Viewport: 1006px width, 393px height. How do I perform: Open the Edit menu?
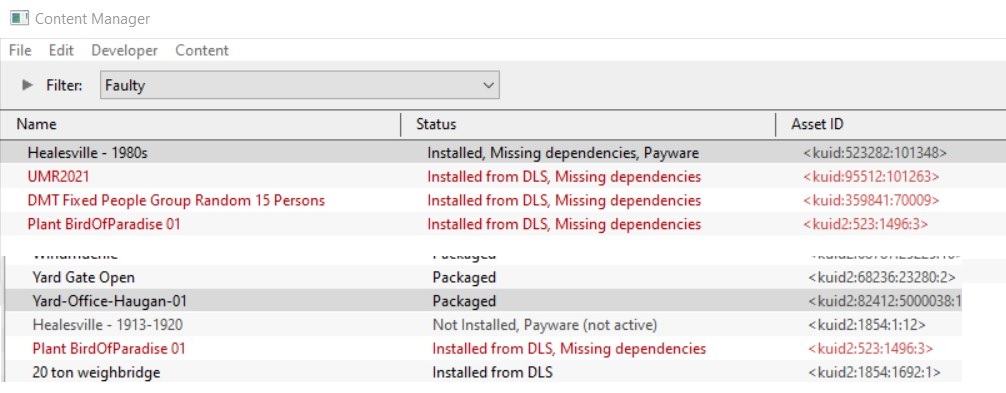[x=61, y=50]
